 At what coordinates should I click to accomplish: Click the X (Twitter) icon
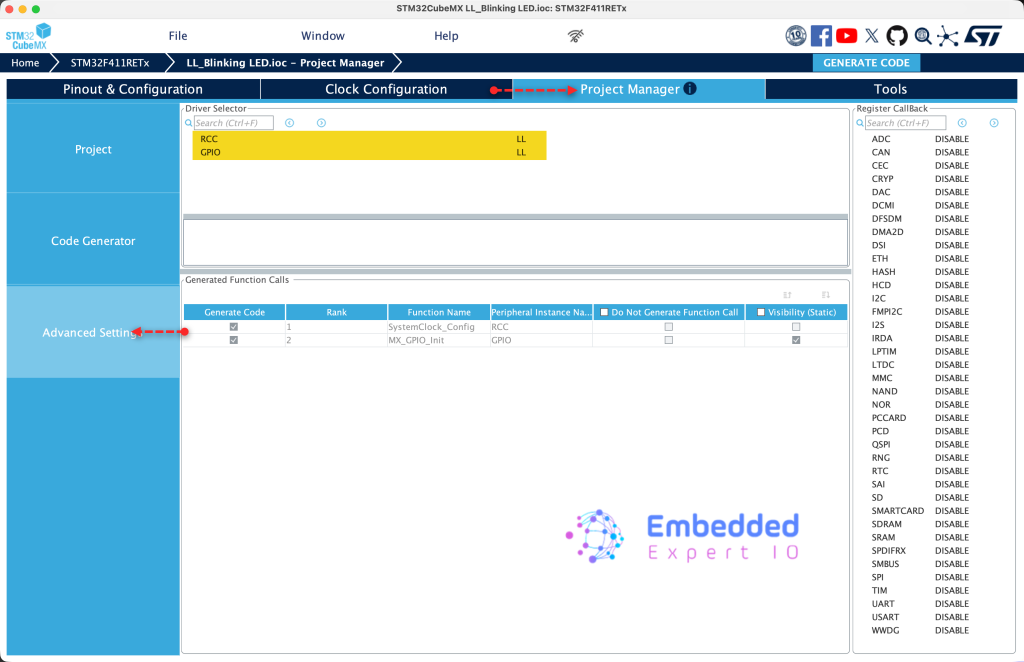[x=872, y=36]
